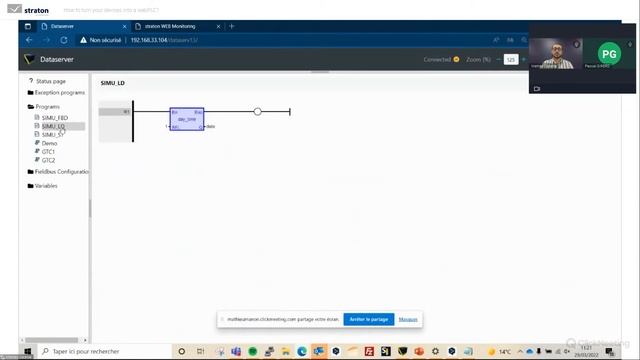
Task: Click the GTC1 program icon
Action: 37,151
